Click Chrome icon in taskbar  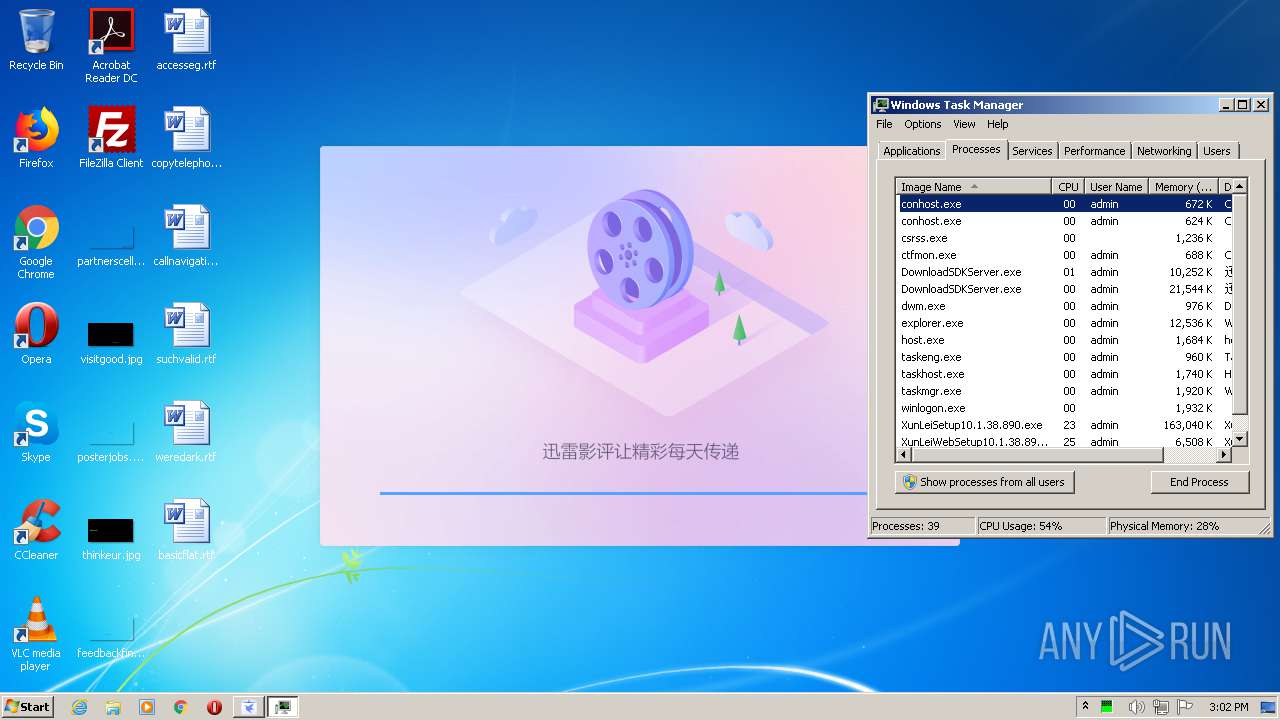click(x=181, y=707)
